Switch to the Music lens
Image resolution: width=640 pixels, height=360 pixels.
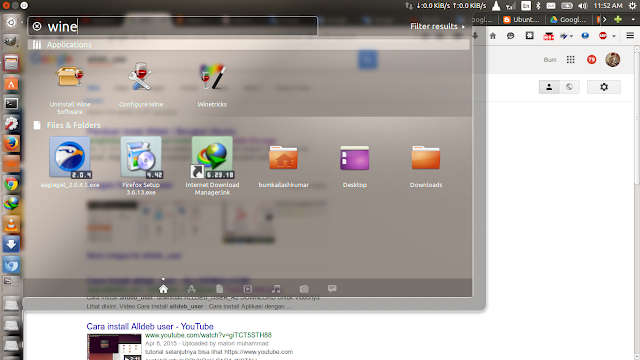(x=276, y=289)
